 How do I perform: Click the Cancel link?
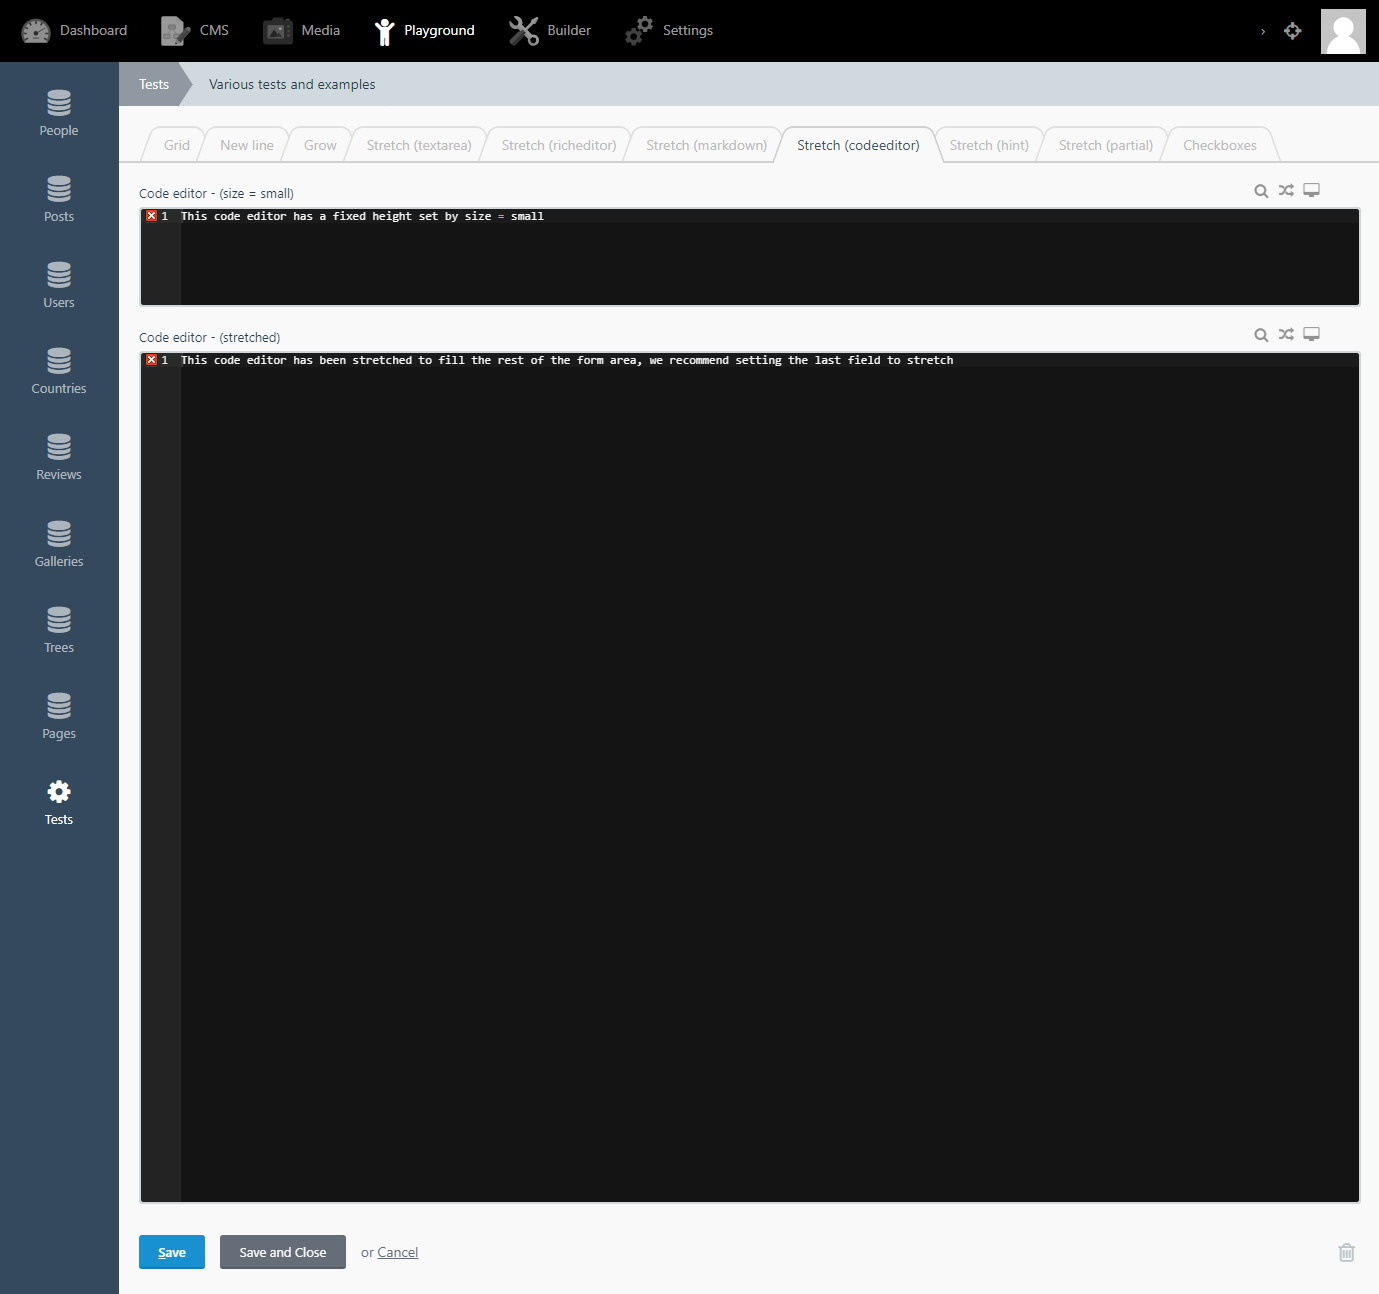(x=397, y=1252)
